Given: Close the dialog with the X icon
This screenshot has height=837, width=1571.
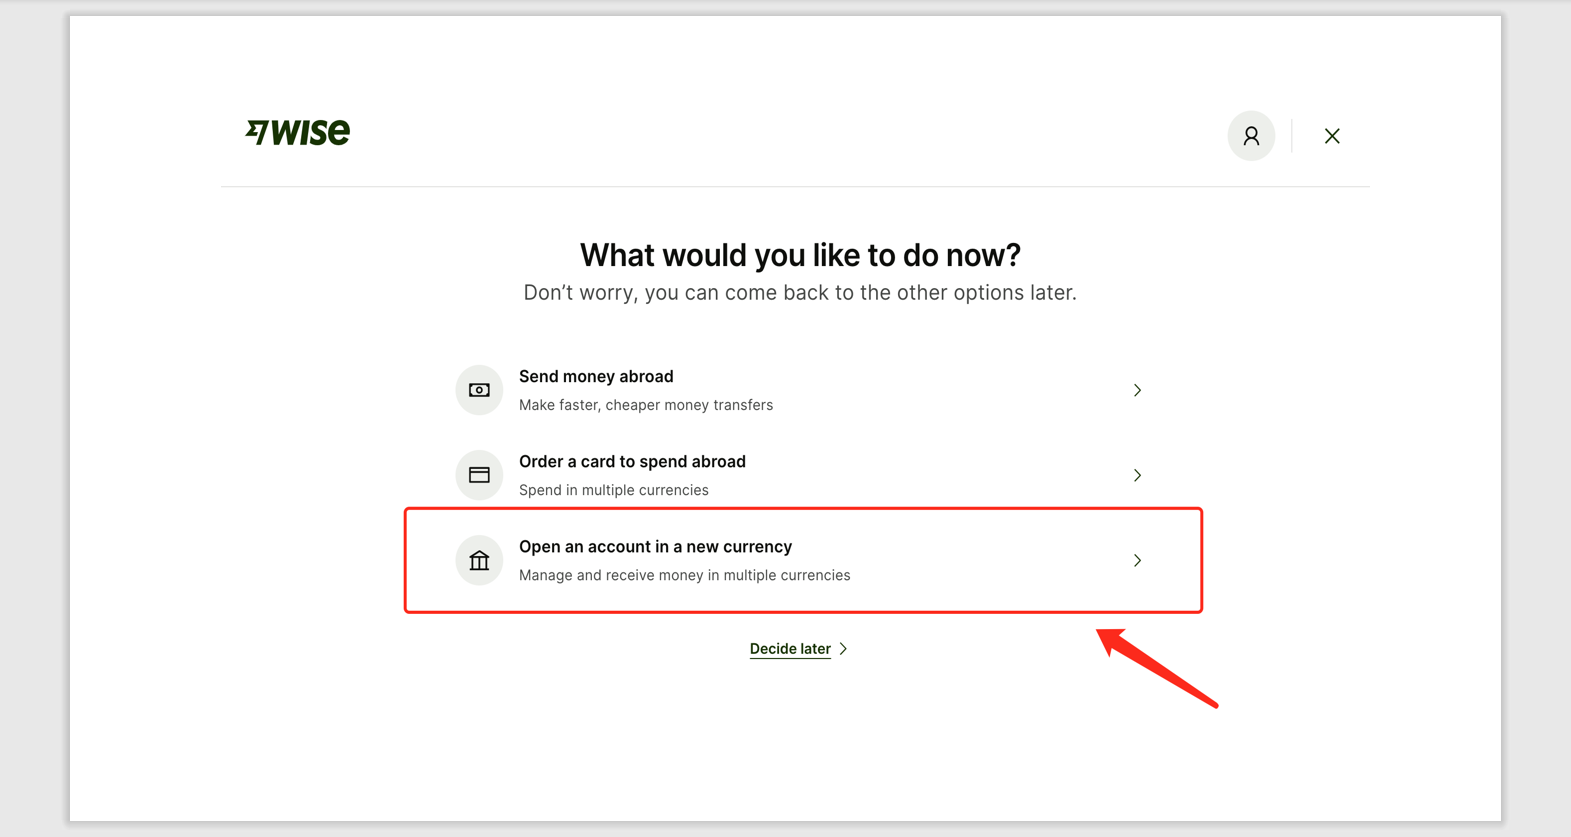Looking at the screenshot, I should point(1332,136).
